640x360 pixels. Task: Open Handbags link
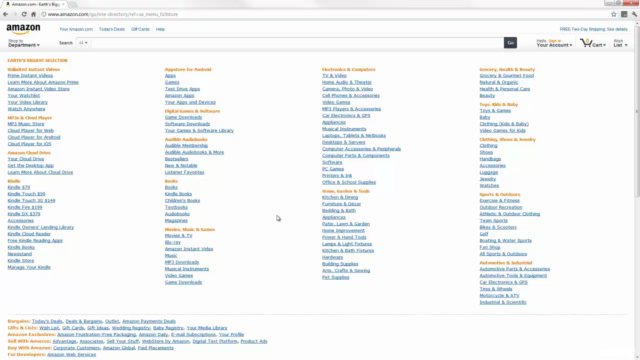coord(490,159)
